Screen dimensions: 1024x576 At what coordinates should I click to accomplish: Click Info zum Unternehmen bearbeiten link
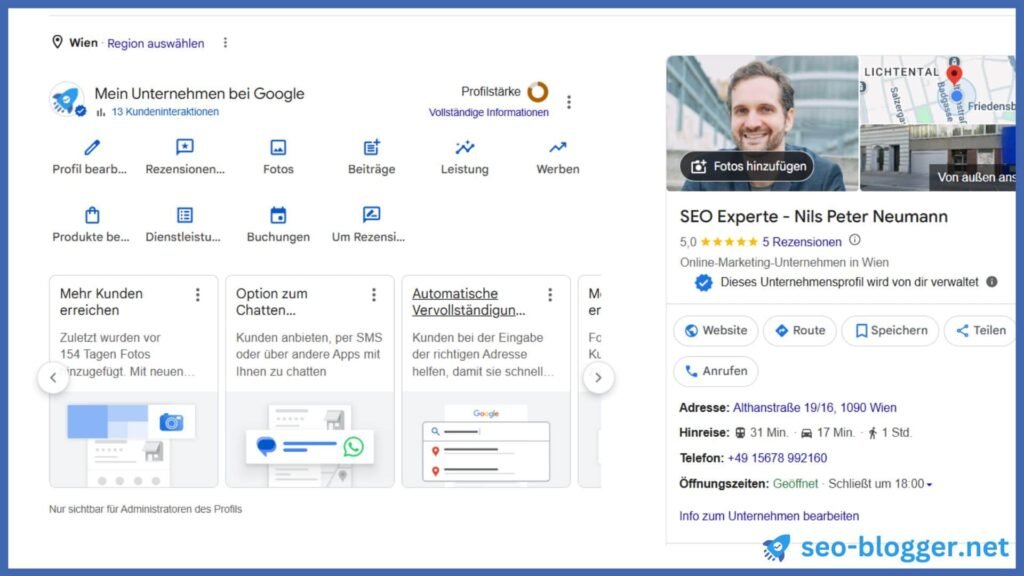[x=769, y=516]
